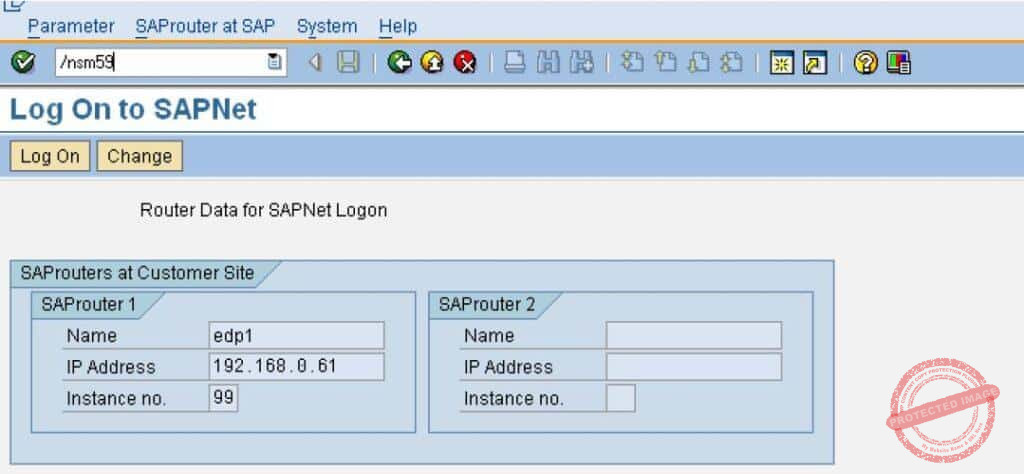Click the Change button
Viewport: 1024px width, 474px height.
pos(139,156)
